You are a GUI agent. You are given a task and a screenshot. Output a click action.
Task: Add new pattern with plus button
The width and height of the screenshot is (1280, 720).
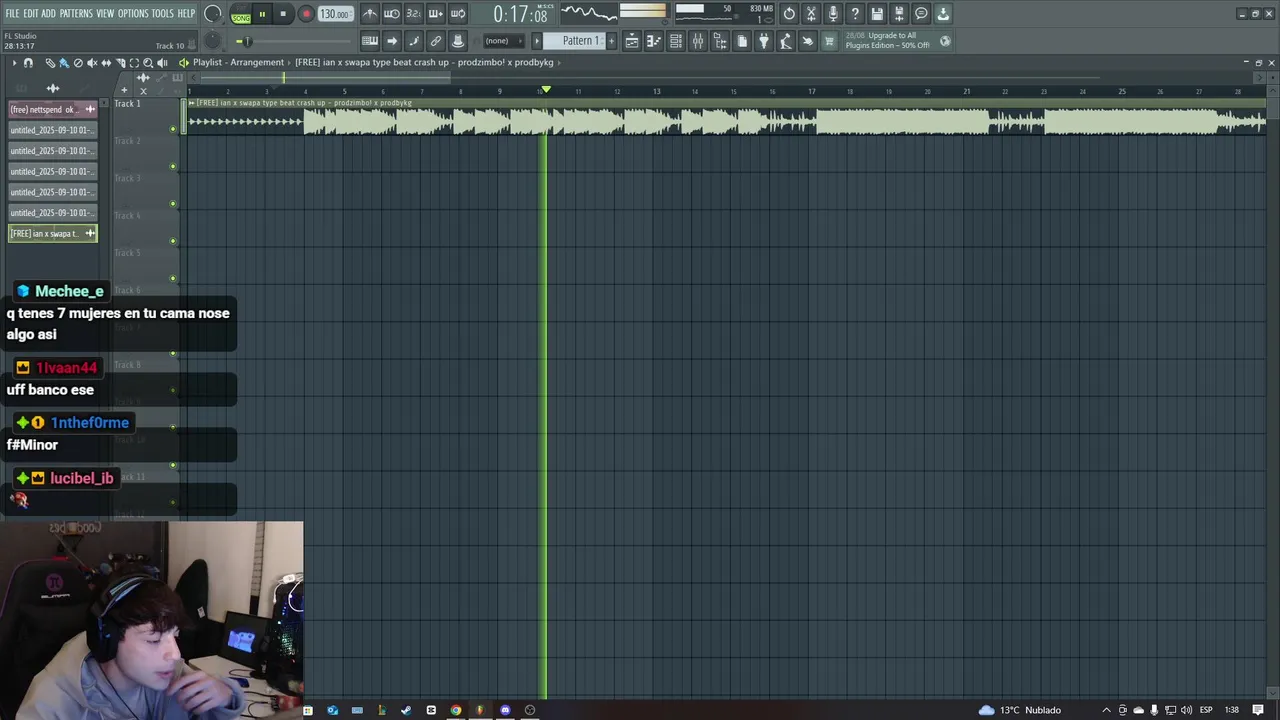pyautogui.click(x=611, y=41)
